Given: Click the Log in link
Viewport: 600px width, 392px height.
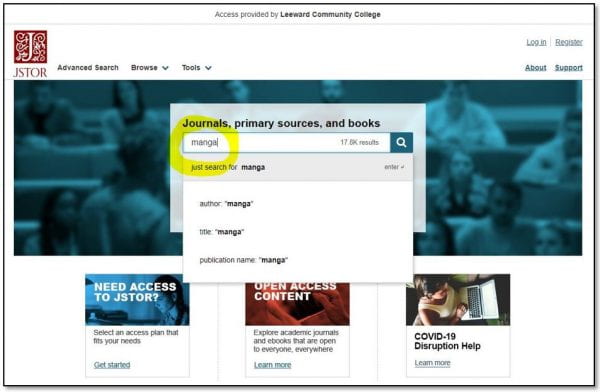Looking at the screenshot, I should 536,42.
